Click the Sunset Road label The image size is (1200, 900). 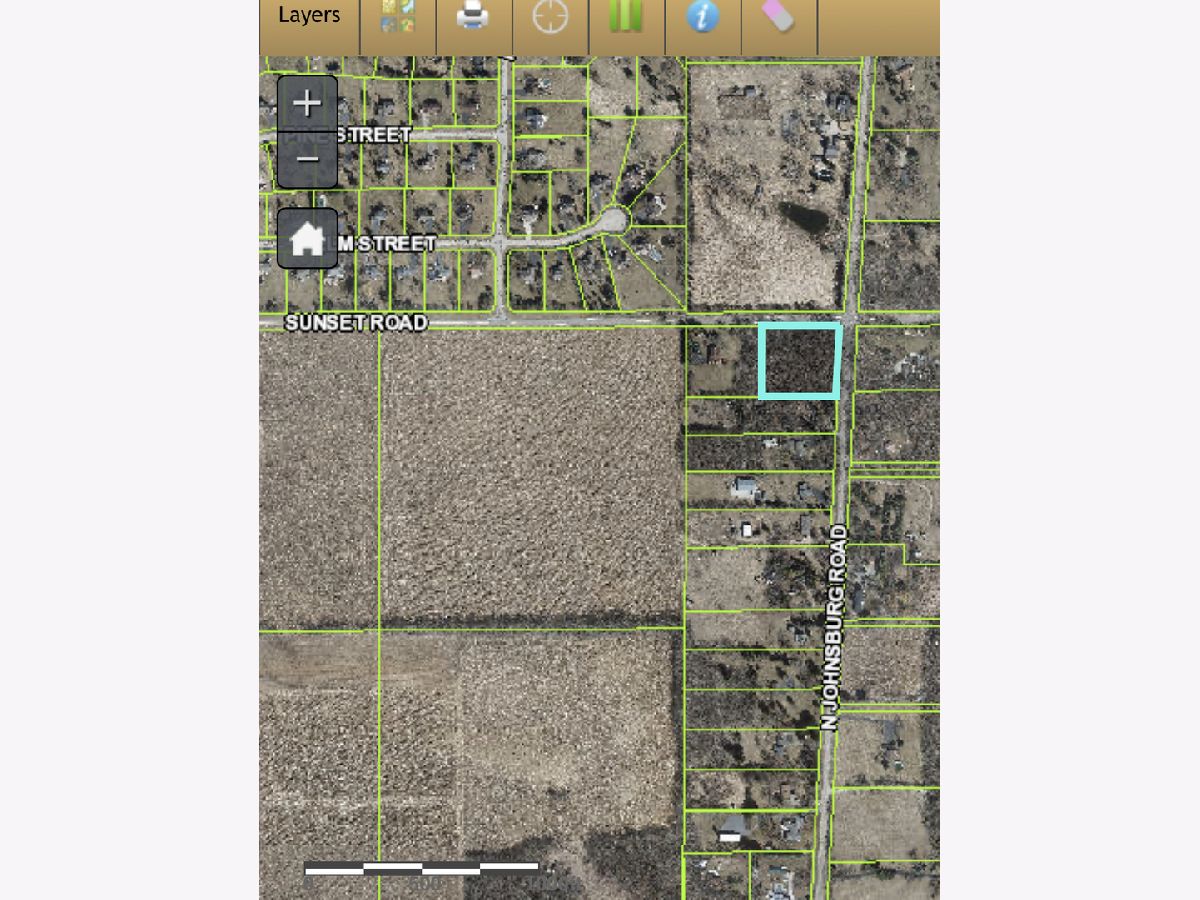click(356, 323)
